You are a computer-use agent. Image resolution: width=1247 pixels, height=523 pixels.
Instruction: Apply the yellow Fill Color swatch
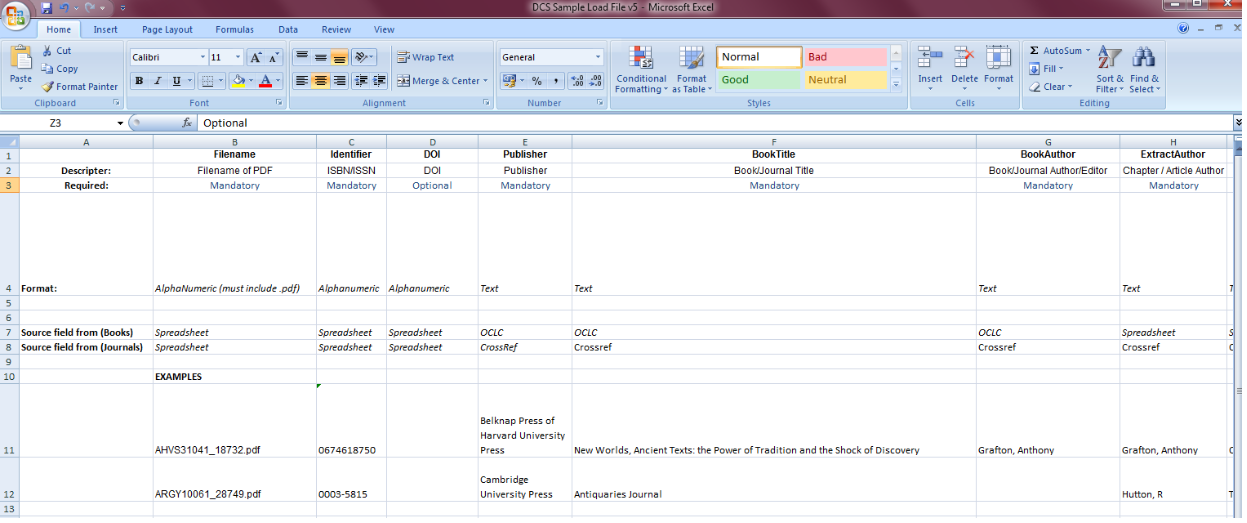[x=237, y=81]
